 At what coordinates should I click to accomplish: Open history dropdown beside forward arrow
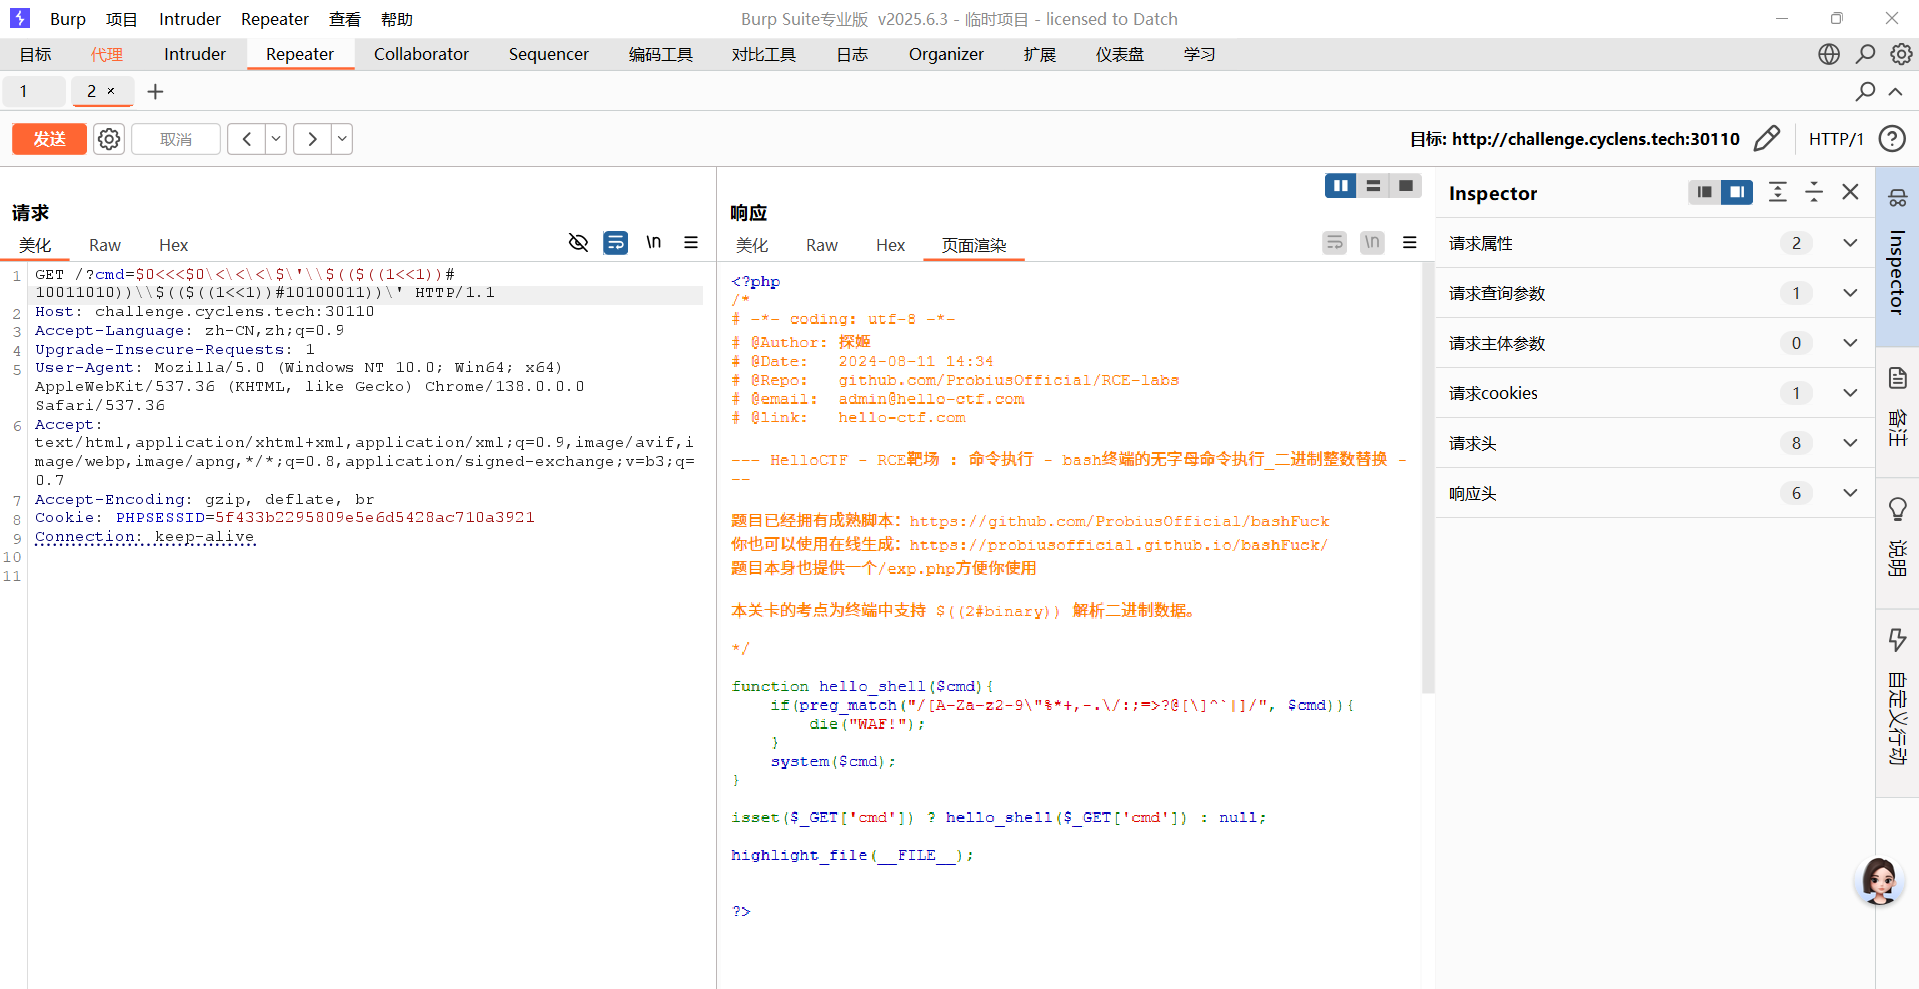(x=342, y=139)
